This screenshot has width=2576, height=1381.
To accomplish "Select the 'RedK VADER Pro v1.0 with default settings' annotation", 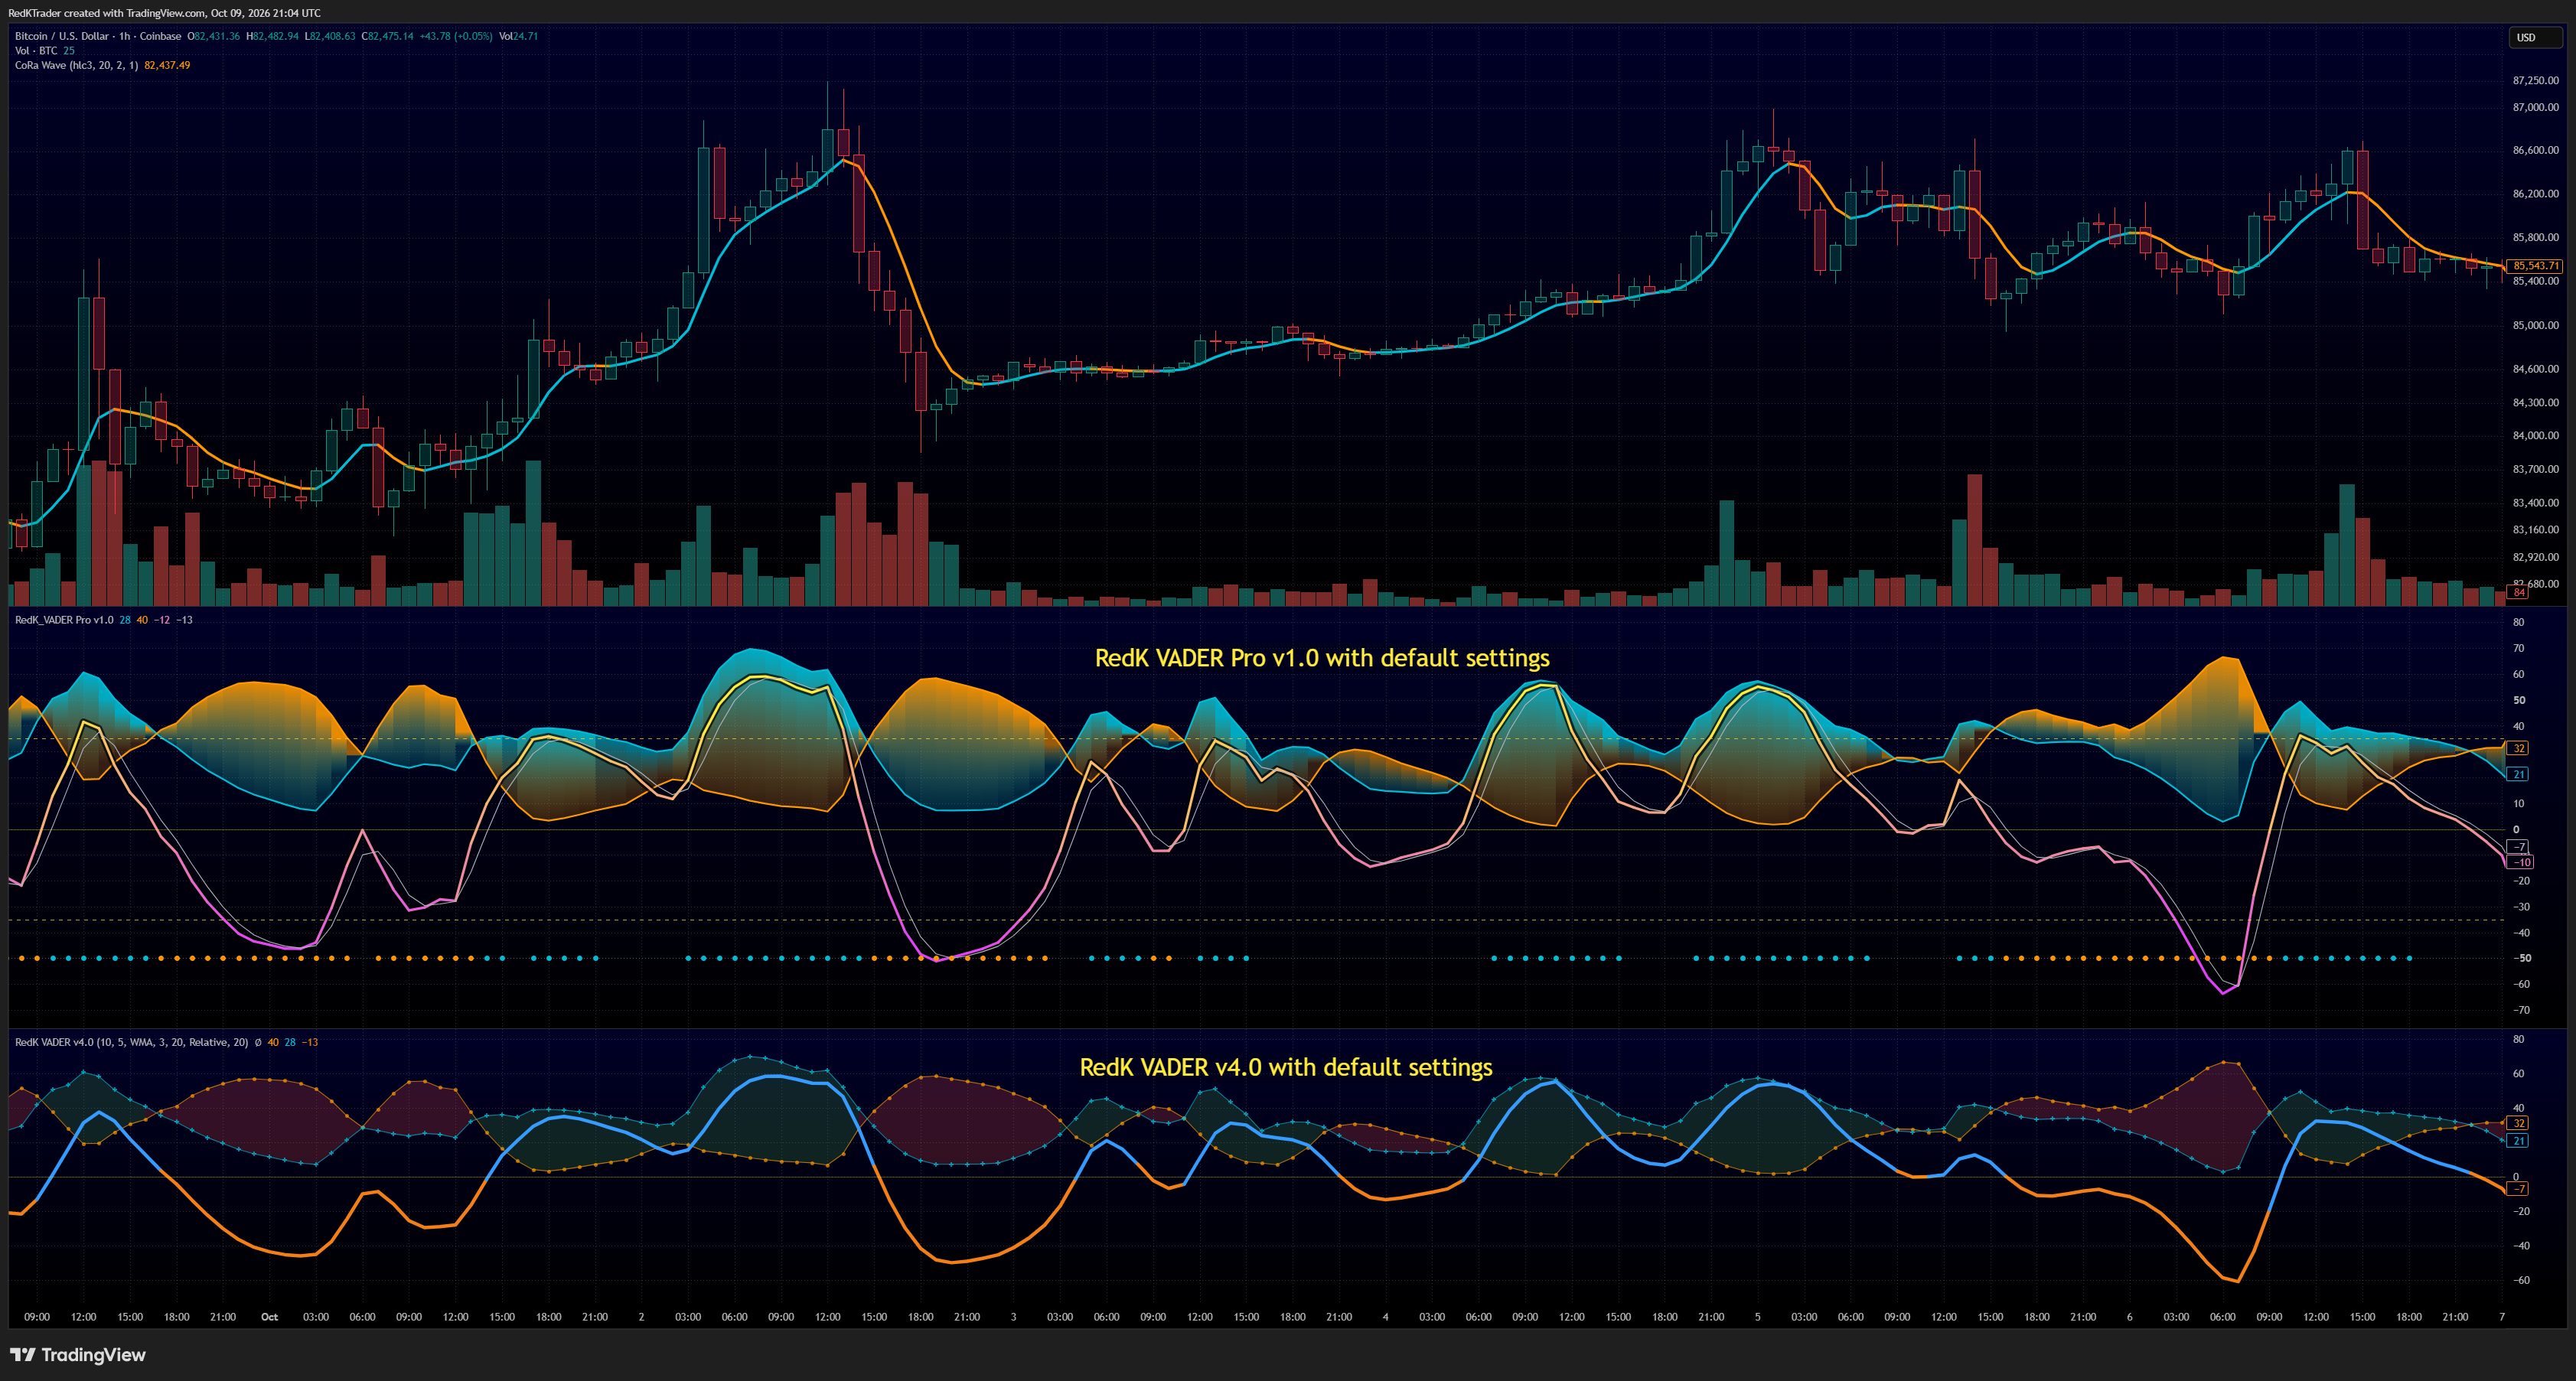I will 1322,658.
